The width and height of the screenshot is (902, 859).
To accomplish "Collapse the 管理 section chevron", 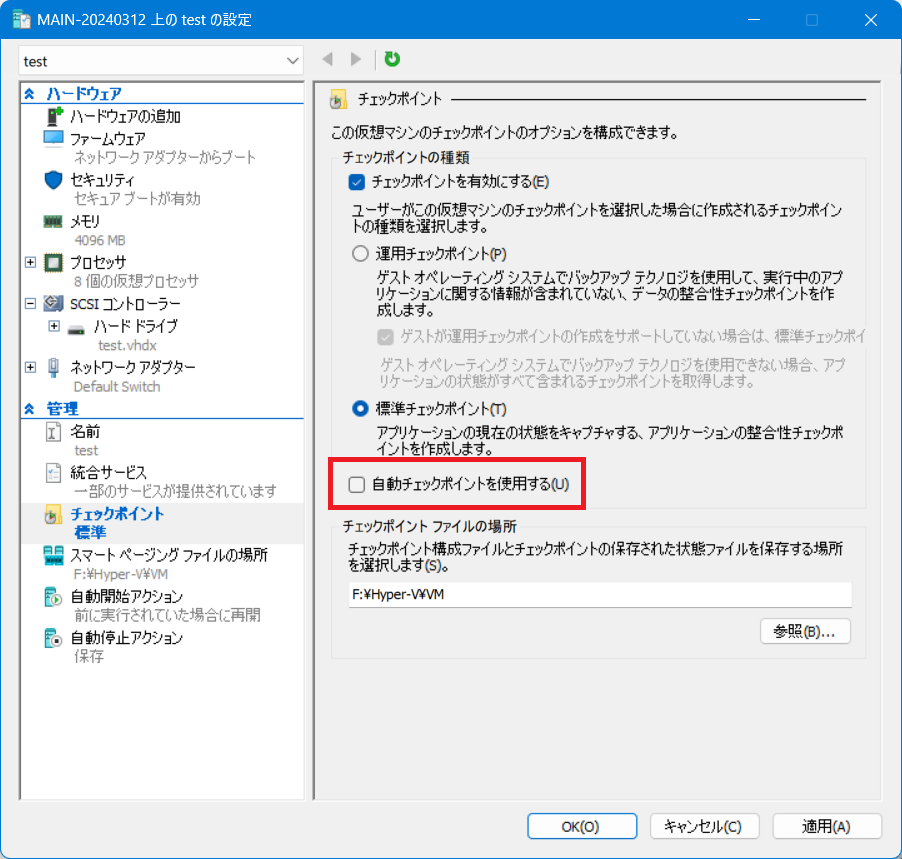I will [x=29, y=408].
